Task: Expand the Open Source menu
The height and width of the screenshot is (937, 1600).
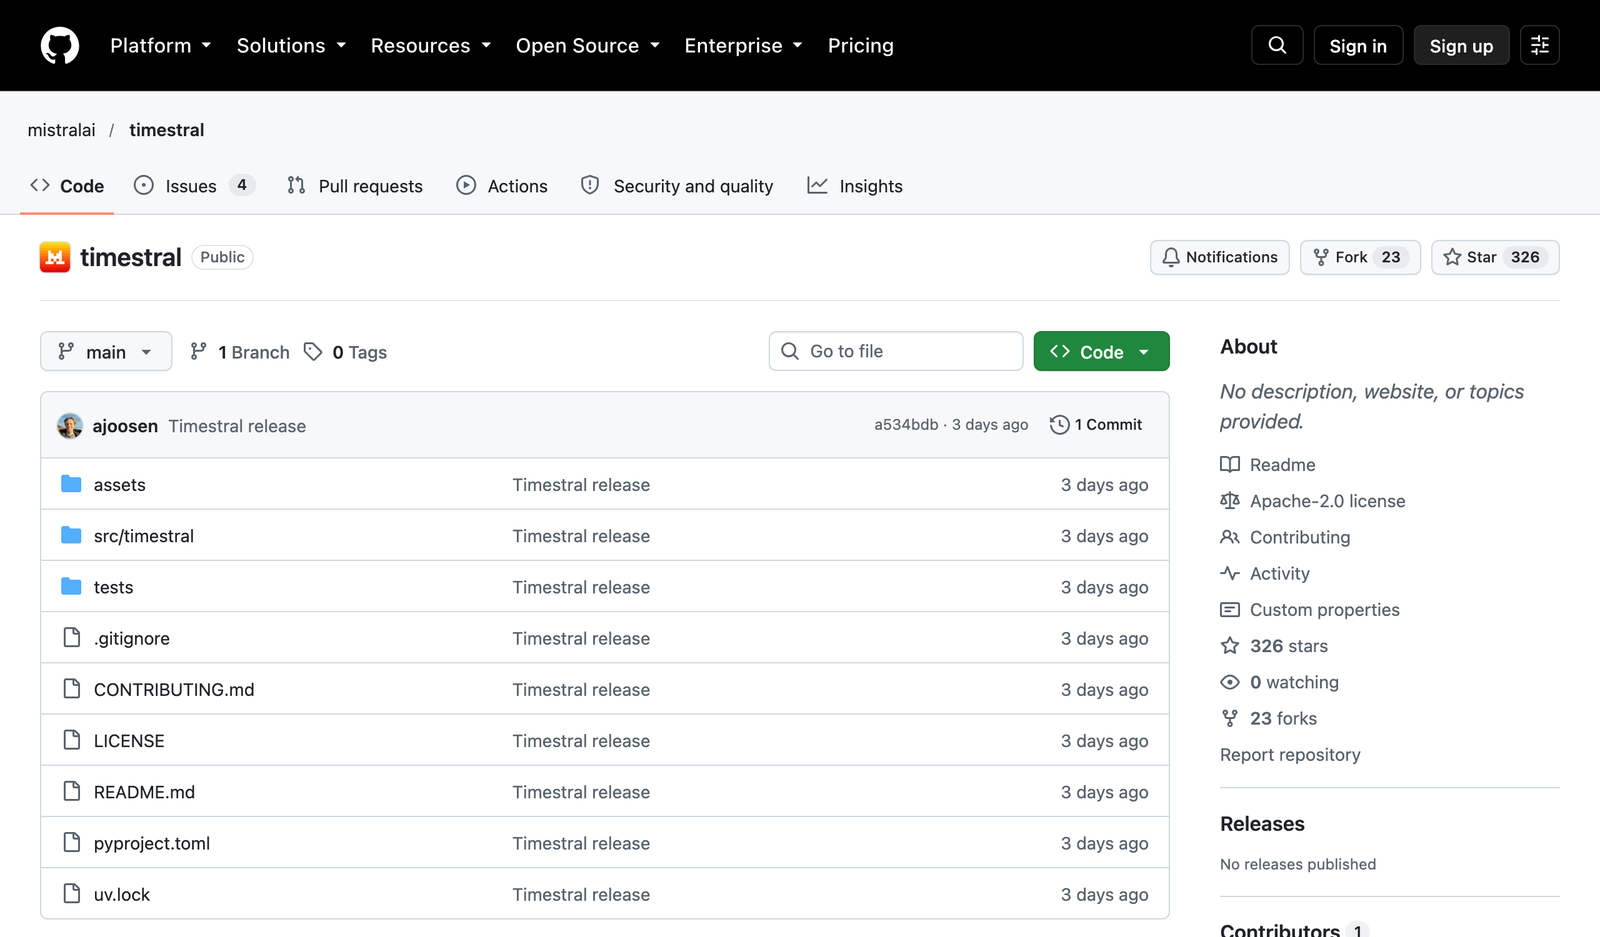Action: tap(588, 46)
